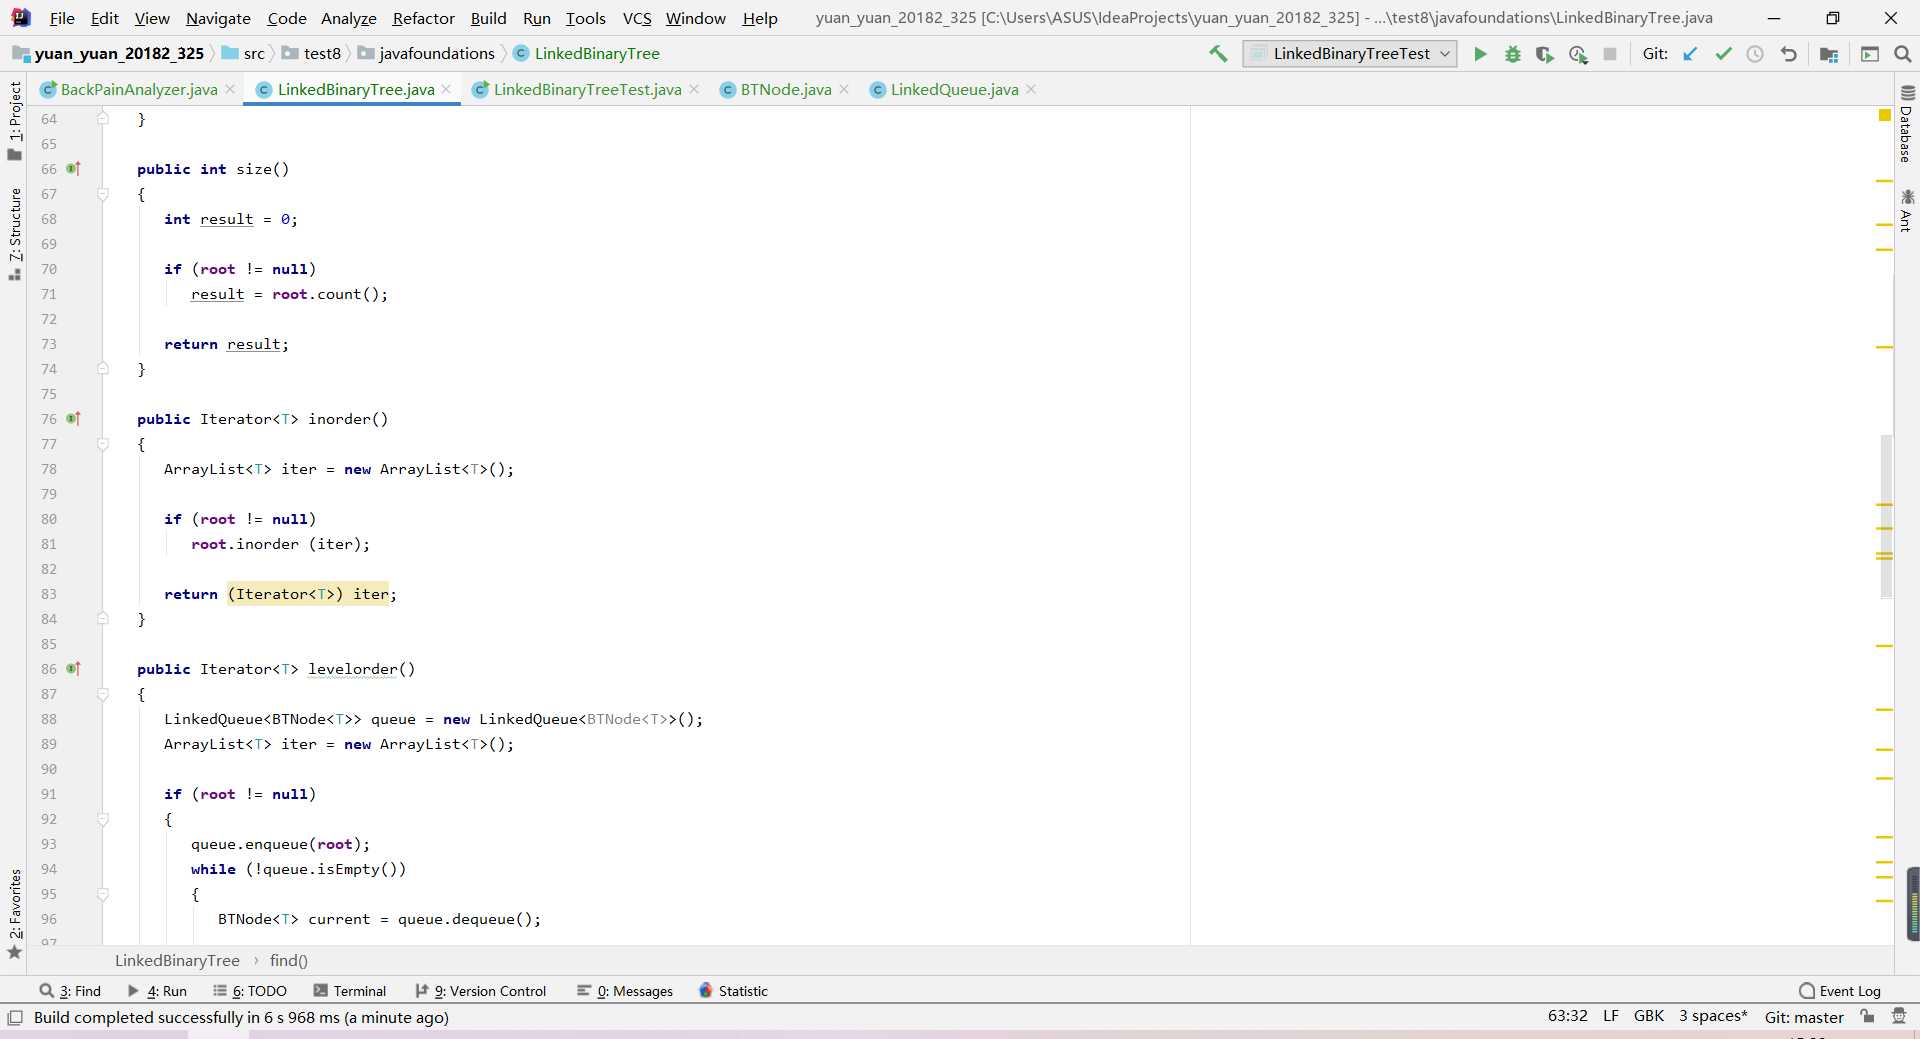Viewport: 1920px width, 1039px height.
Task: Switch to BTNode.java editor tab
Action: (785, 89)
